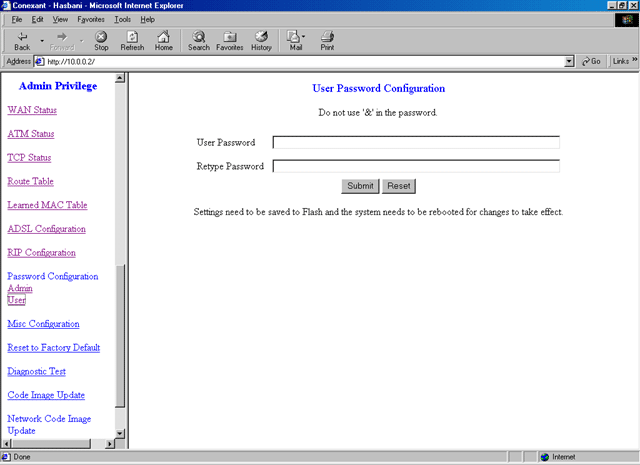
Task: Click the Retype Password input field
Action: [416, 166]
